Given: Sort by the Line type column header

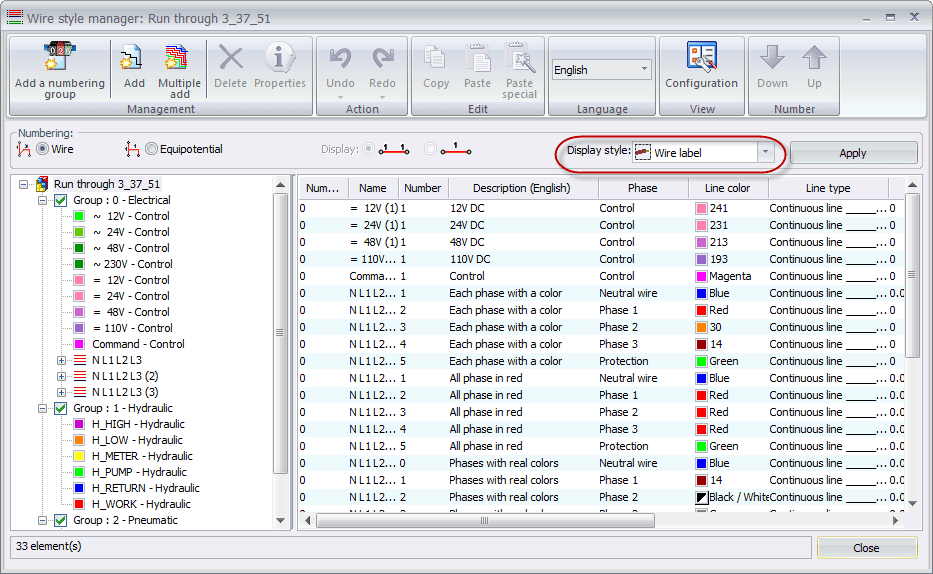Looking at the screenshot, I should (828, 188).
